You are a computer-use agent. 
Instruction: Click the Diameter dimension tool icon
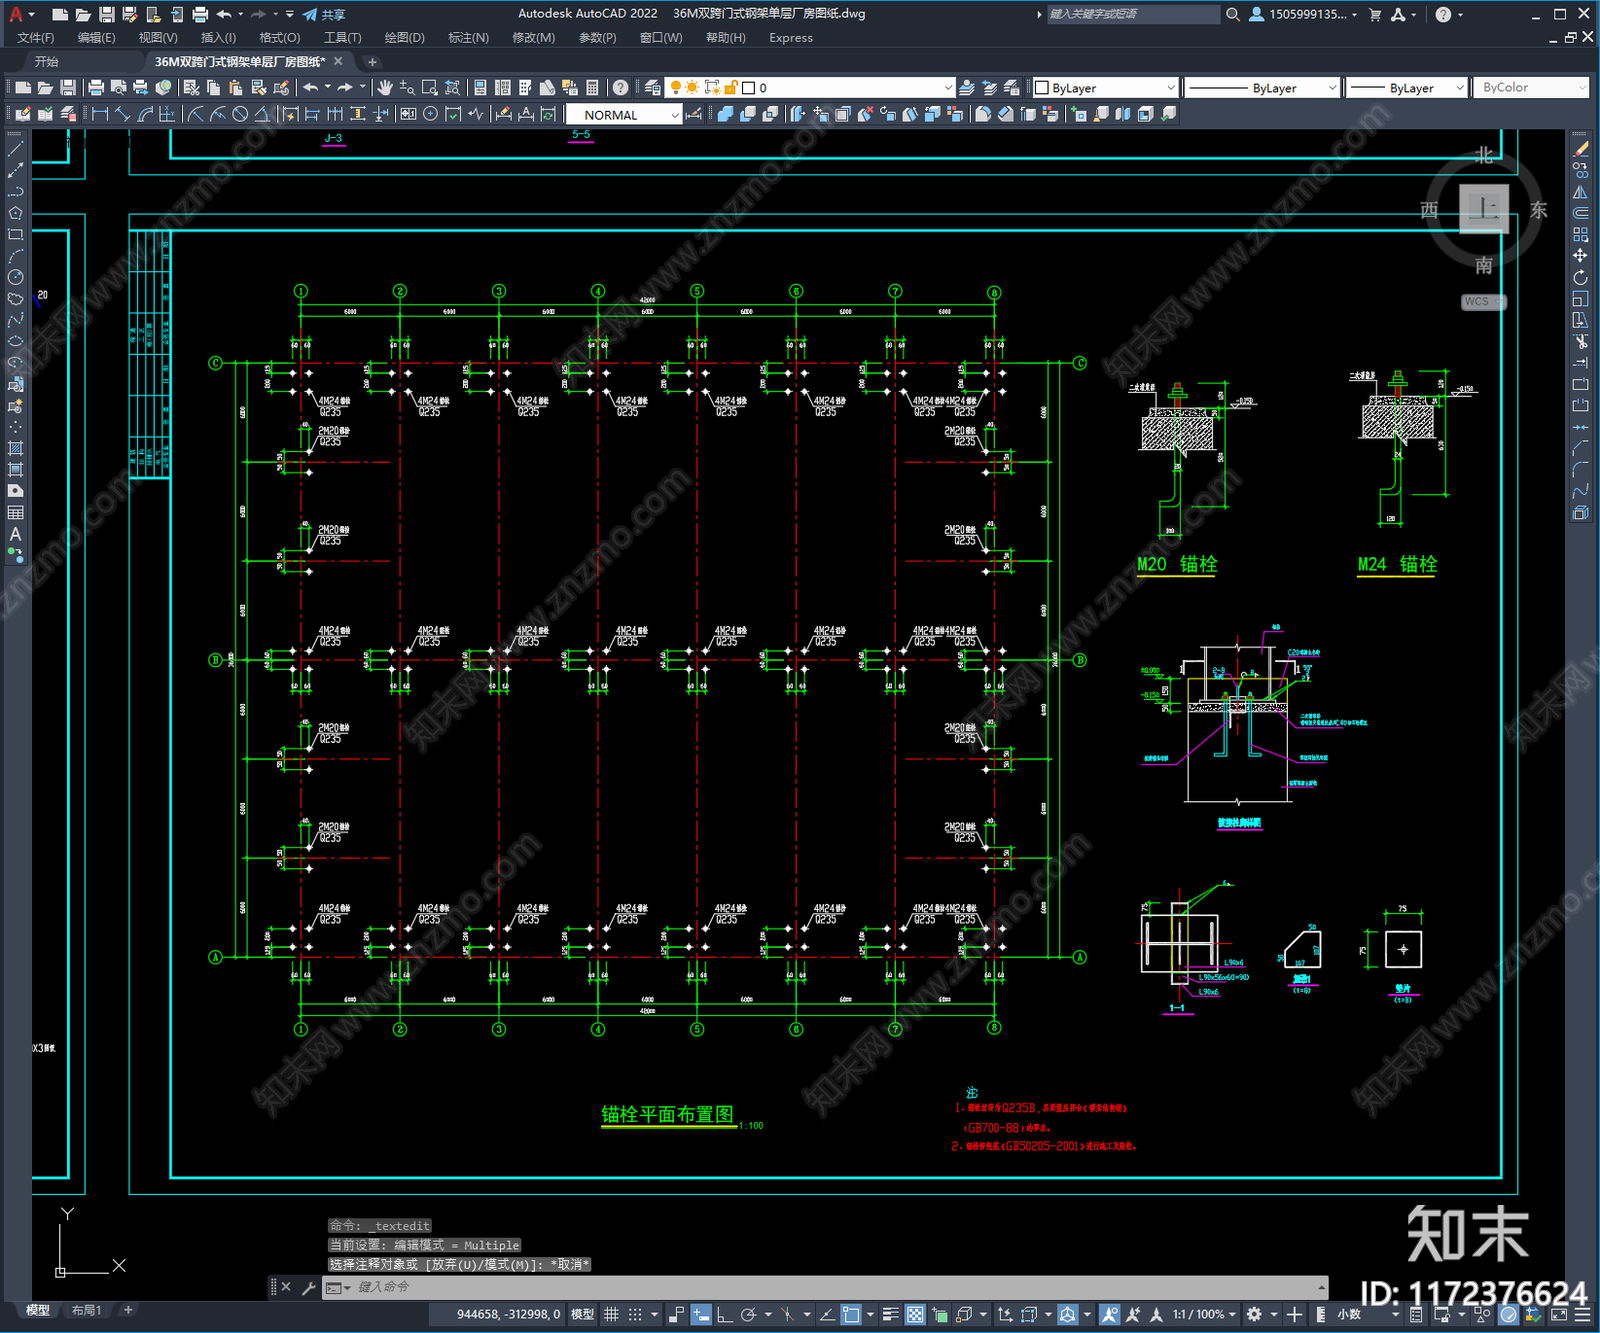[x=240, y=114]
